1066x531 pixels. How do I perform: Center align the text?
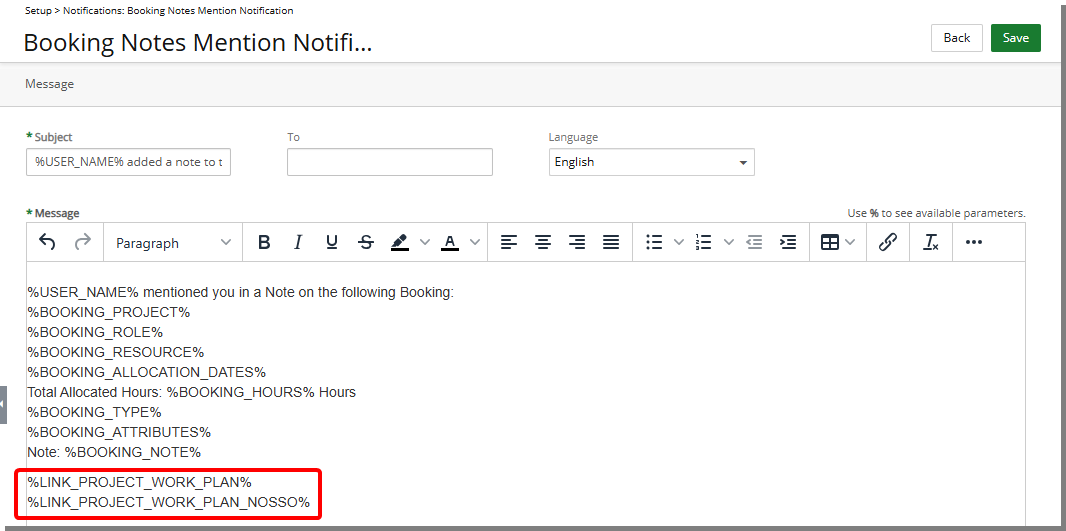[x=543, y=242]
